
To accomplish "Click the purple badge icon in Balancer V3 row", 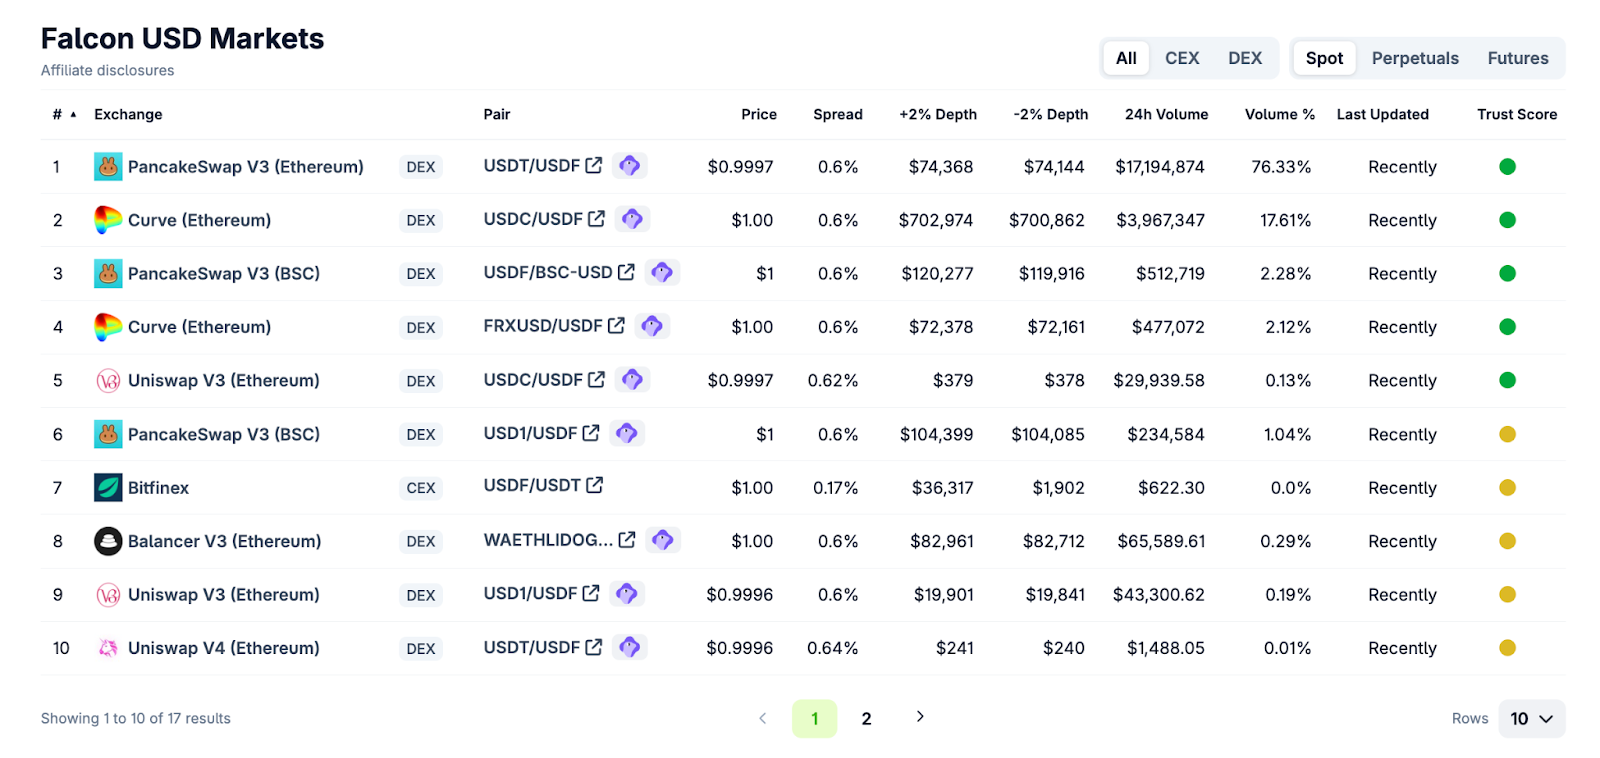I will click(x=663, y=540).
